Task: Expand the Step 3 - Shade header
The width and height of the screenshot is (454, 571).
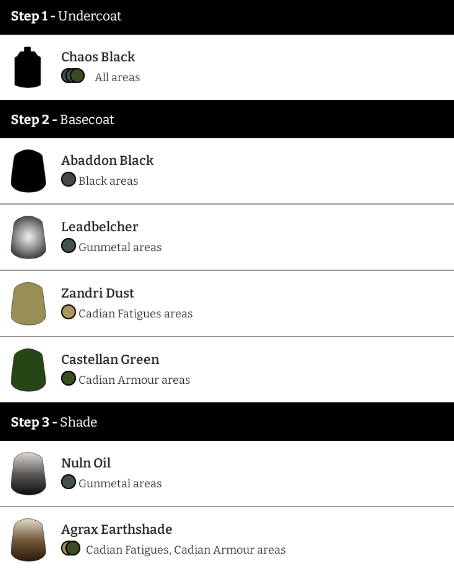Action: pos(227,422)
